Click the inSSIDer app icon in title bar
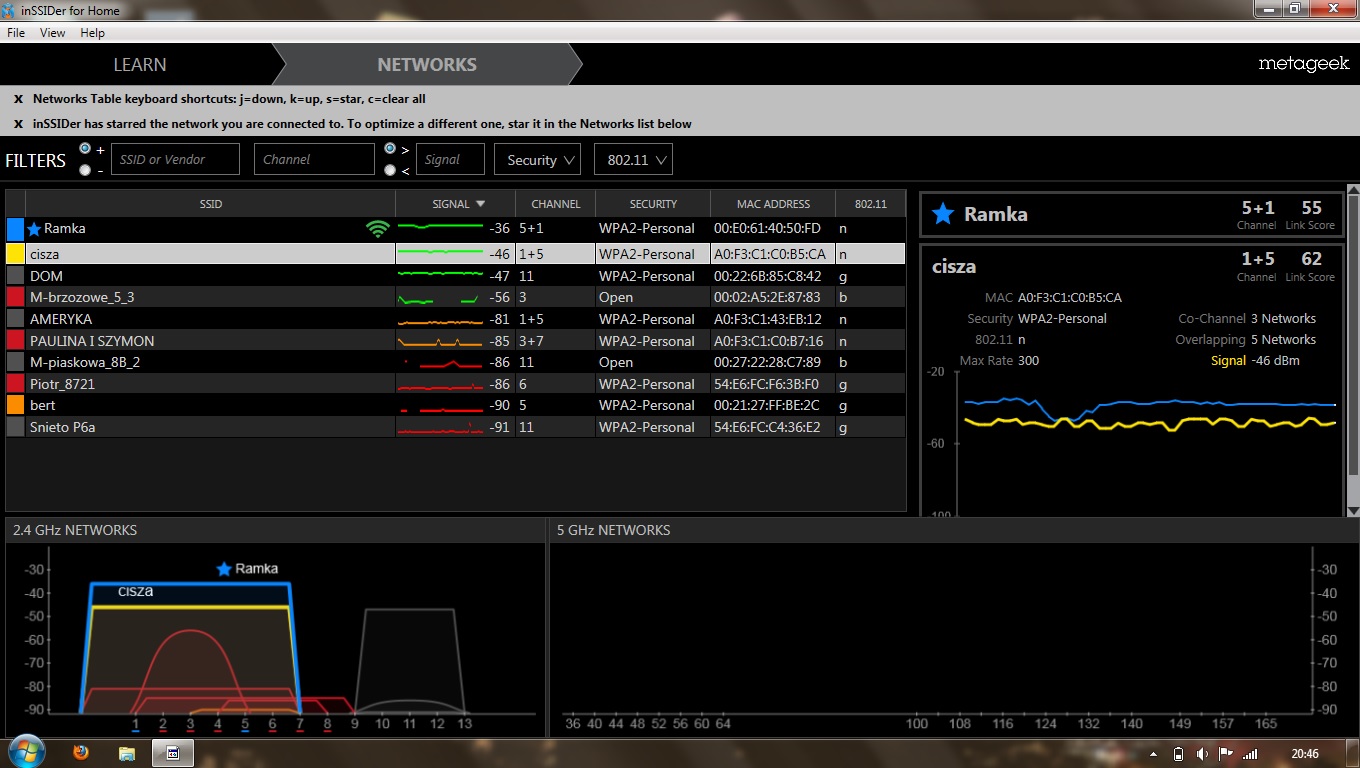The image size is (1360, 768). click(9, 10)
